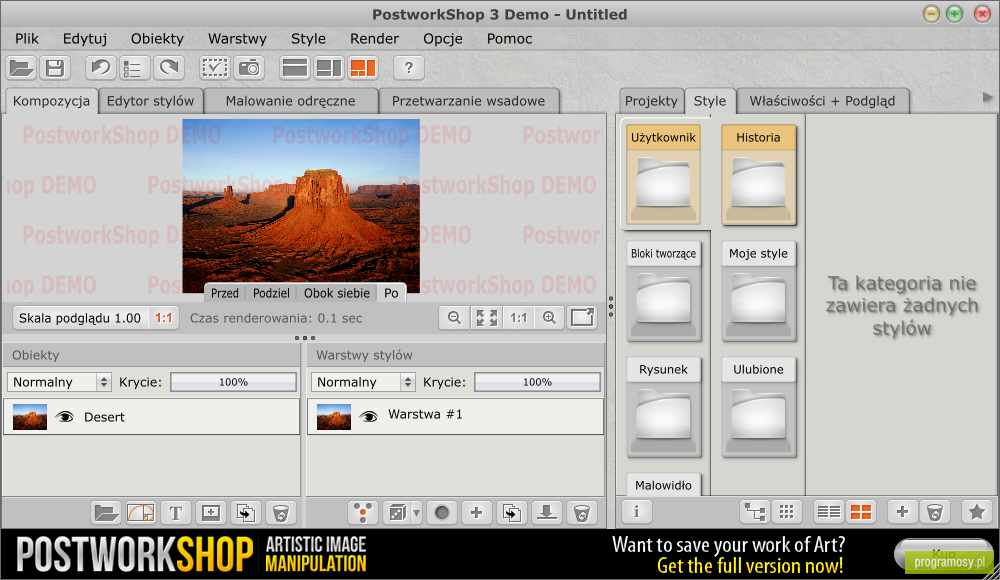Select the list view icon in the styles panel
The width and height of the screenshot is (1000, 580).
(x=828, y=511)
